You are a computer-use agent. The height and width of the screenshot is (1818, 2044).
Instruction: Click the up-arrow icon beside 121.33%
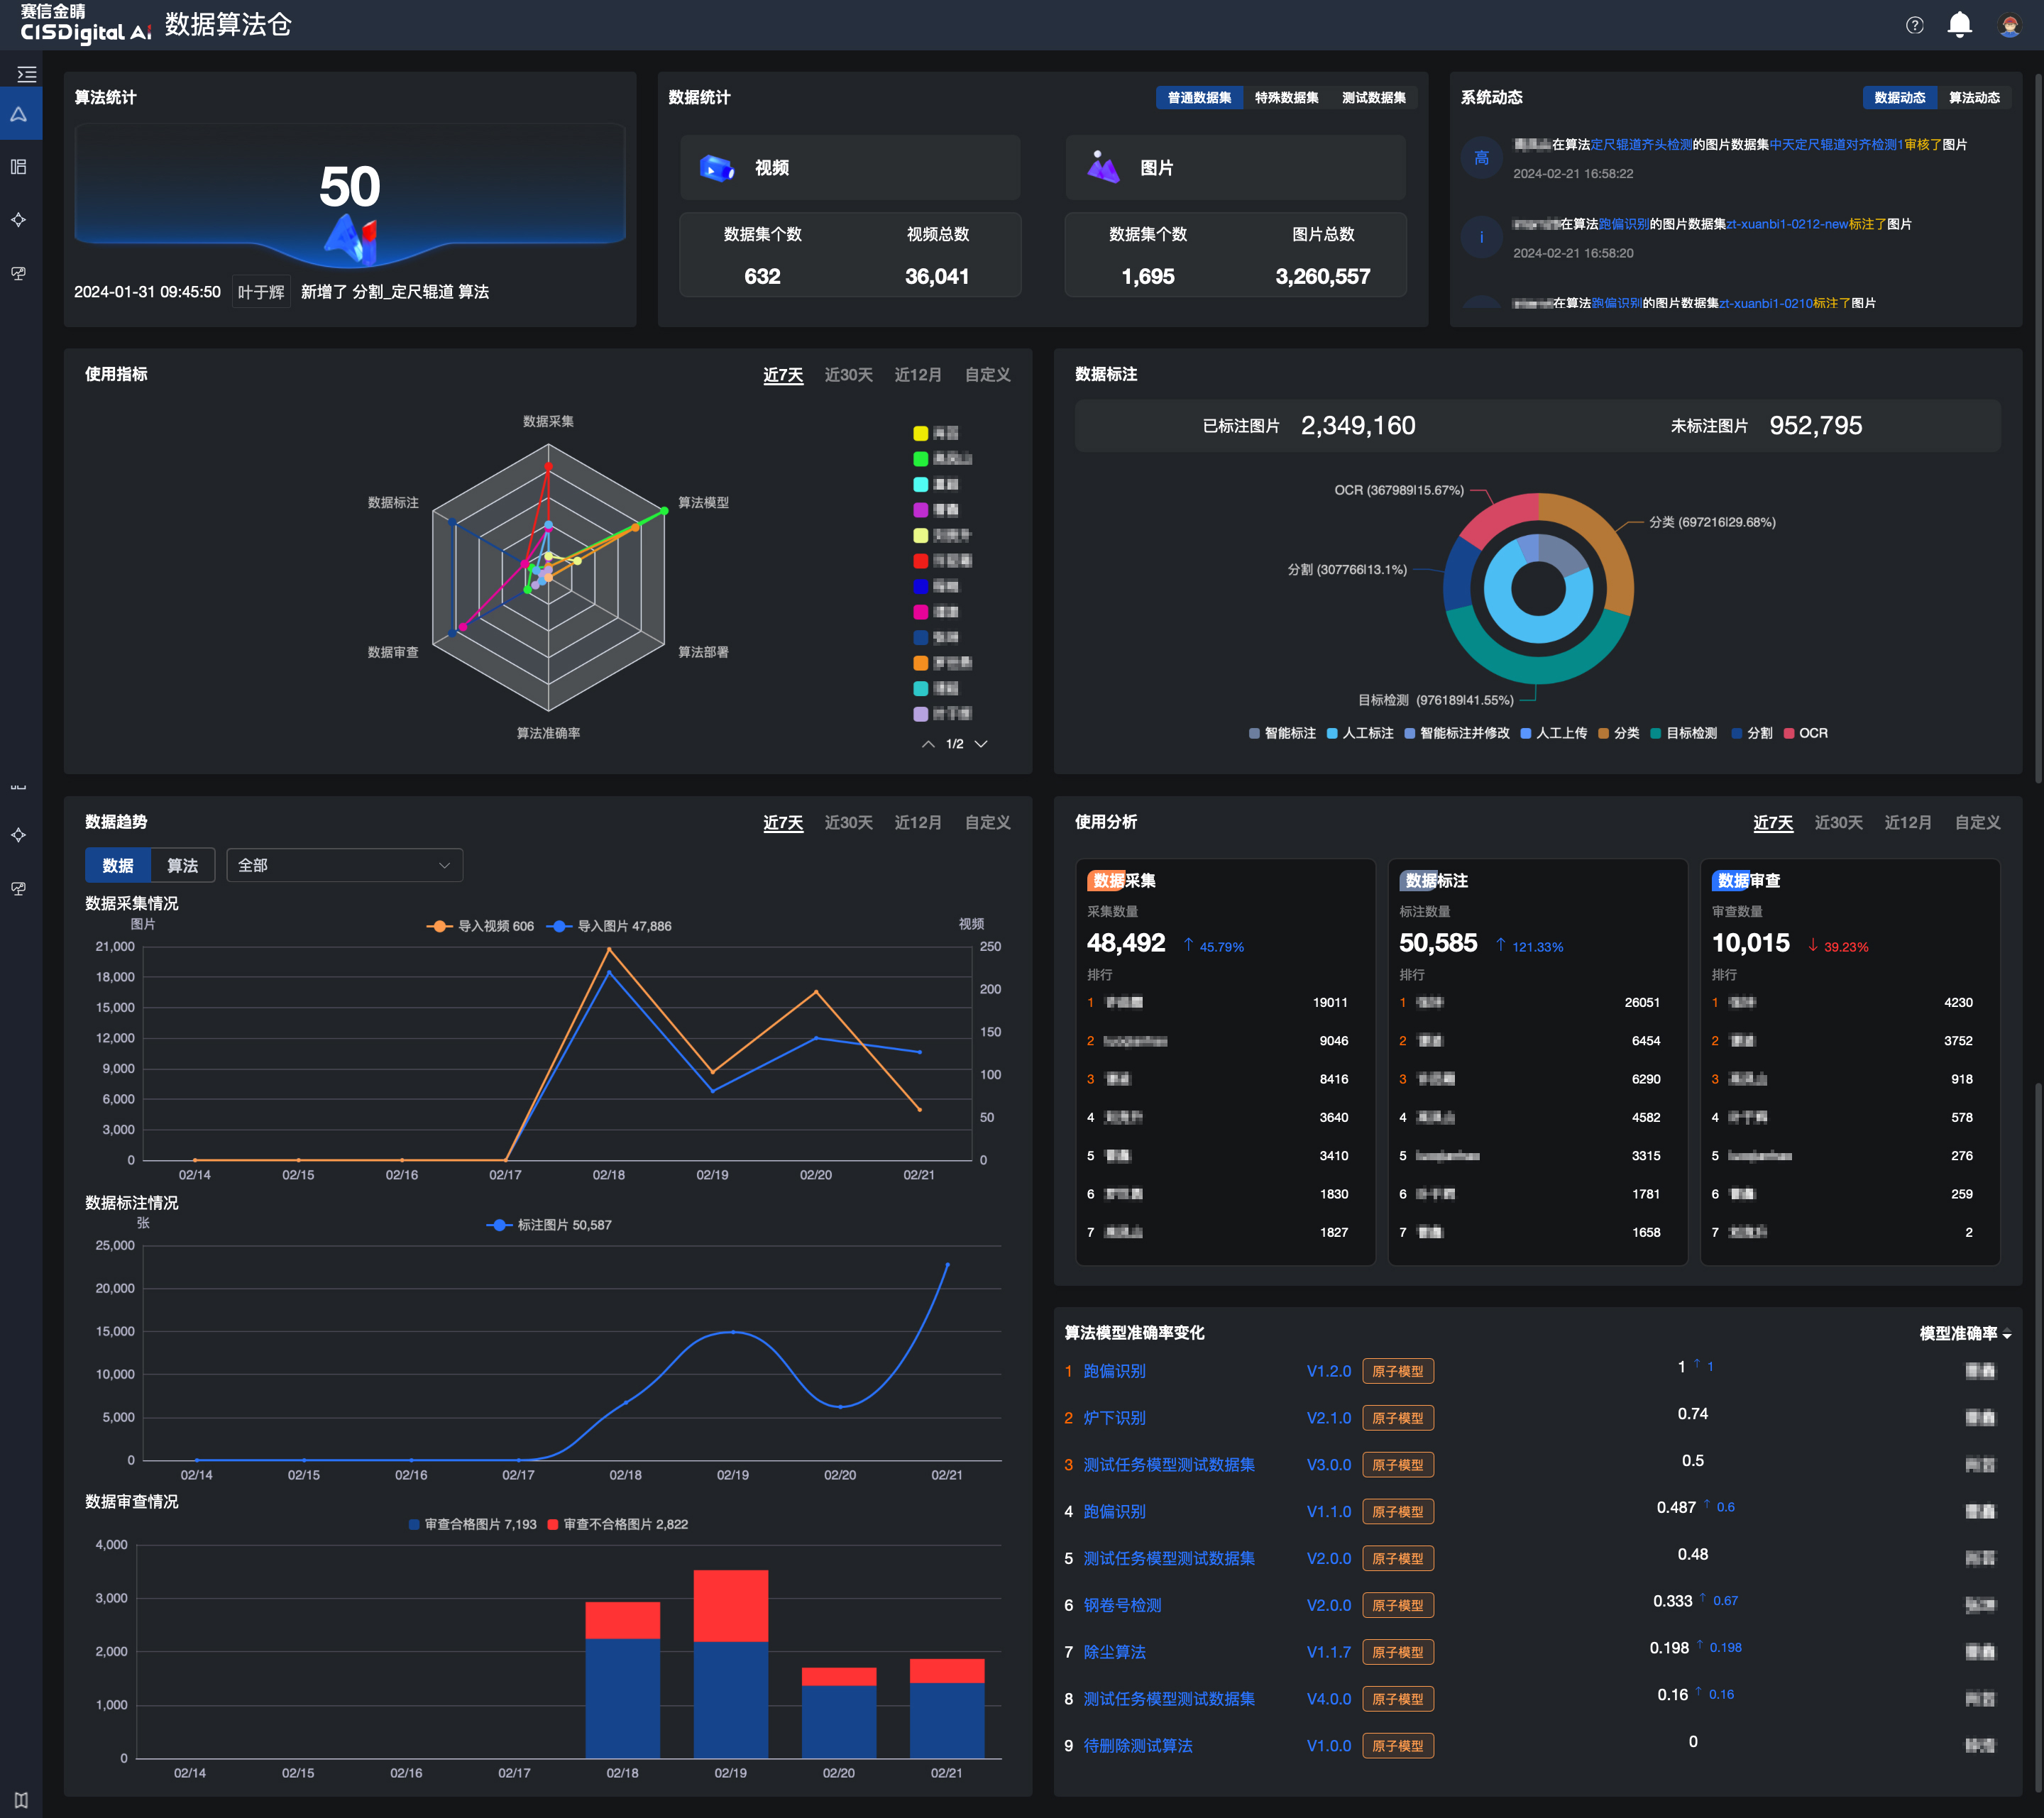pyautogui.click(x=1500, y=945)
